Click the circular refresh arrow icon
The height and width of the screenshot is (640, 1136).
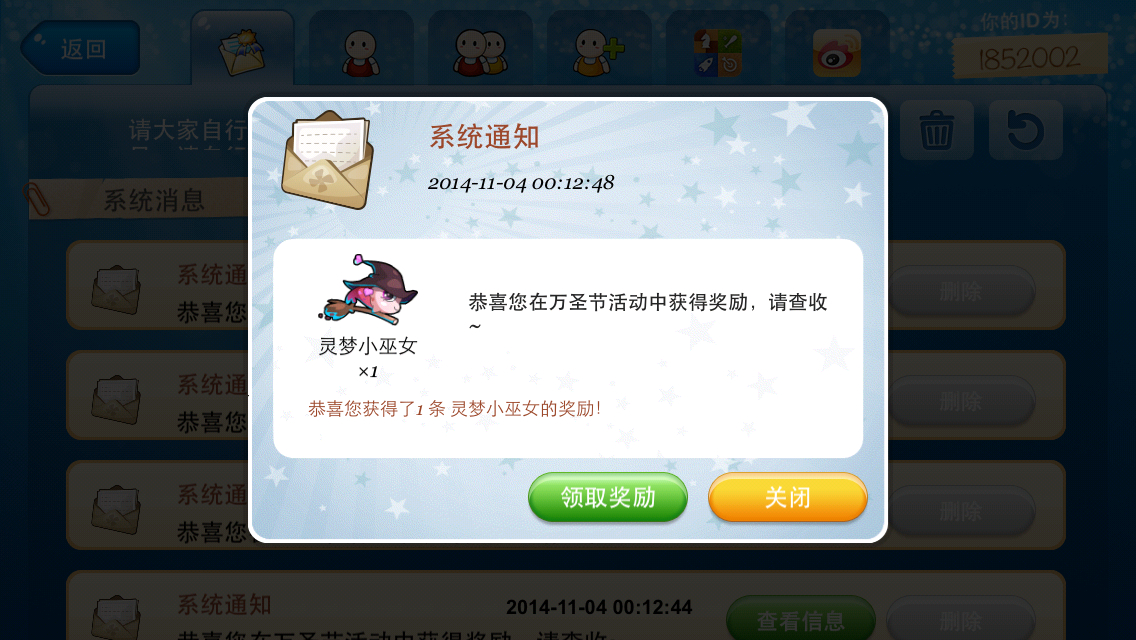click(1025, 130)
